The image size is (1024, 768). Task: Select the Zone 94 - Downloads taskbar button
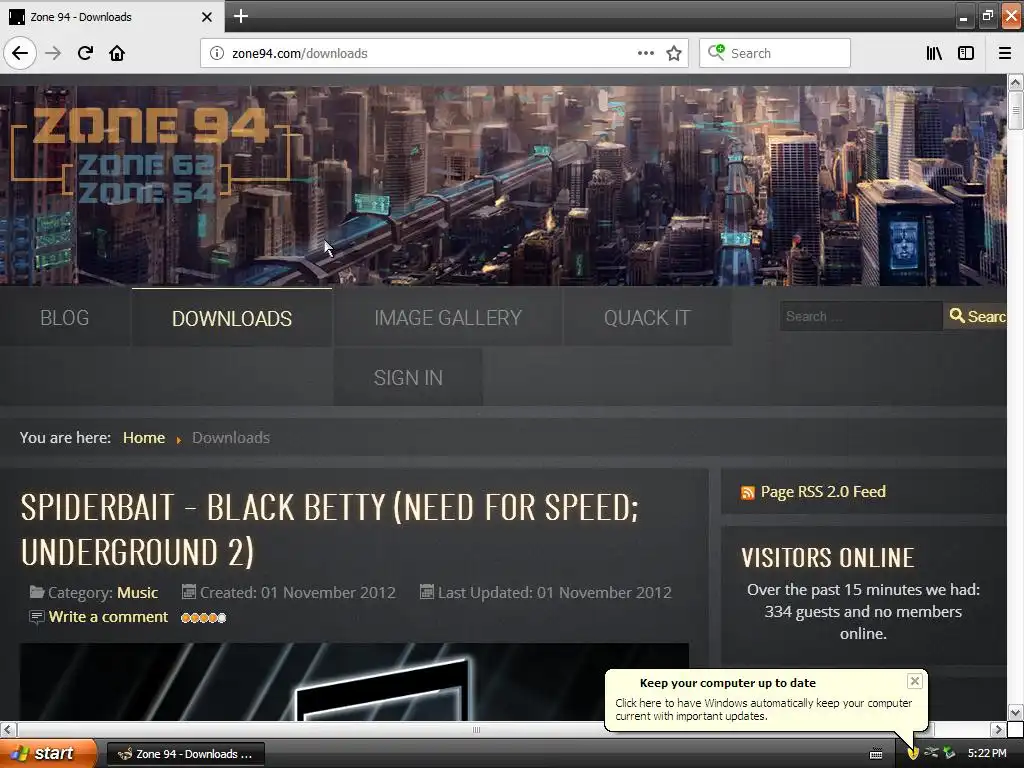186,754
